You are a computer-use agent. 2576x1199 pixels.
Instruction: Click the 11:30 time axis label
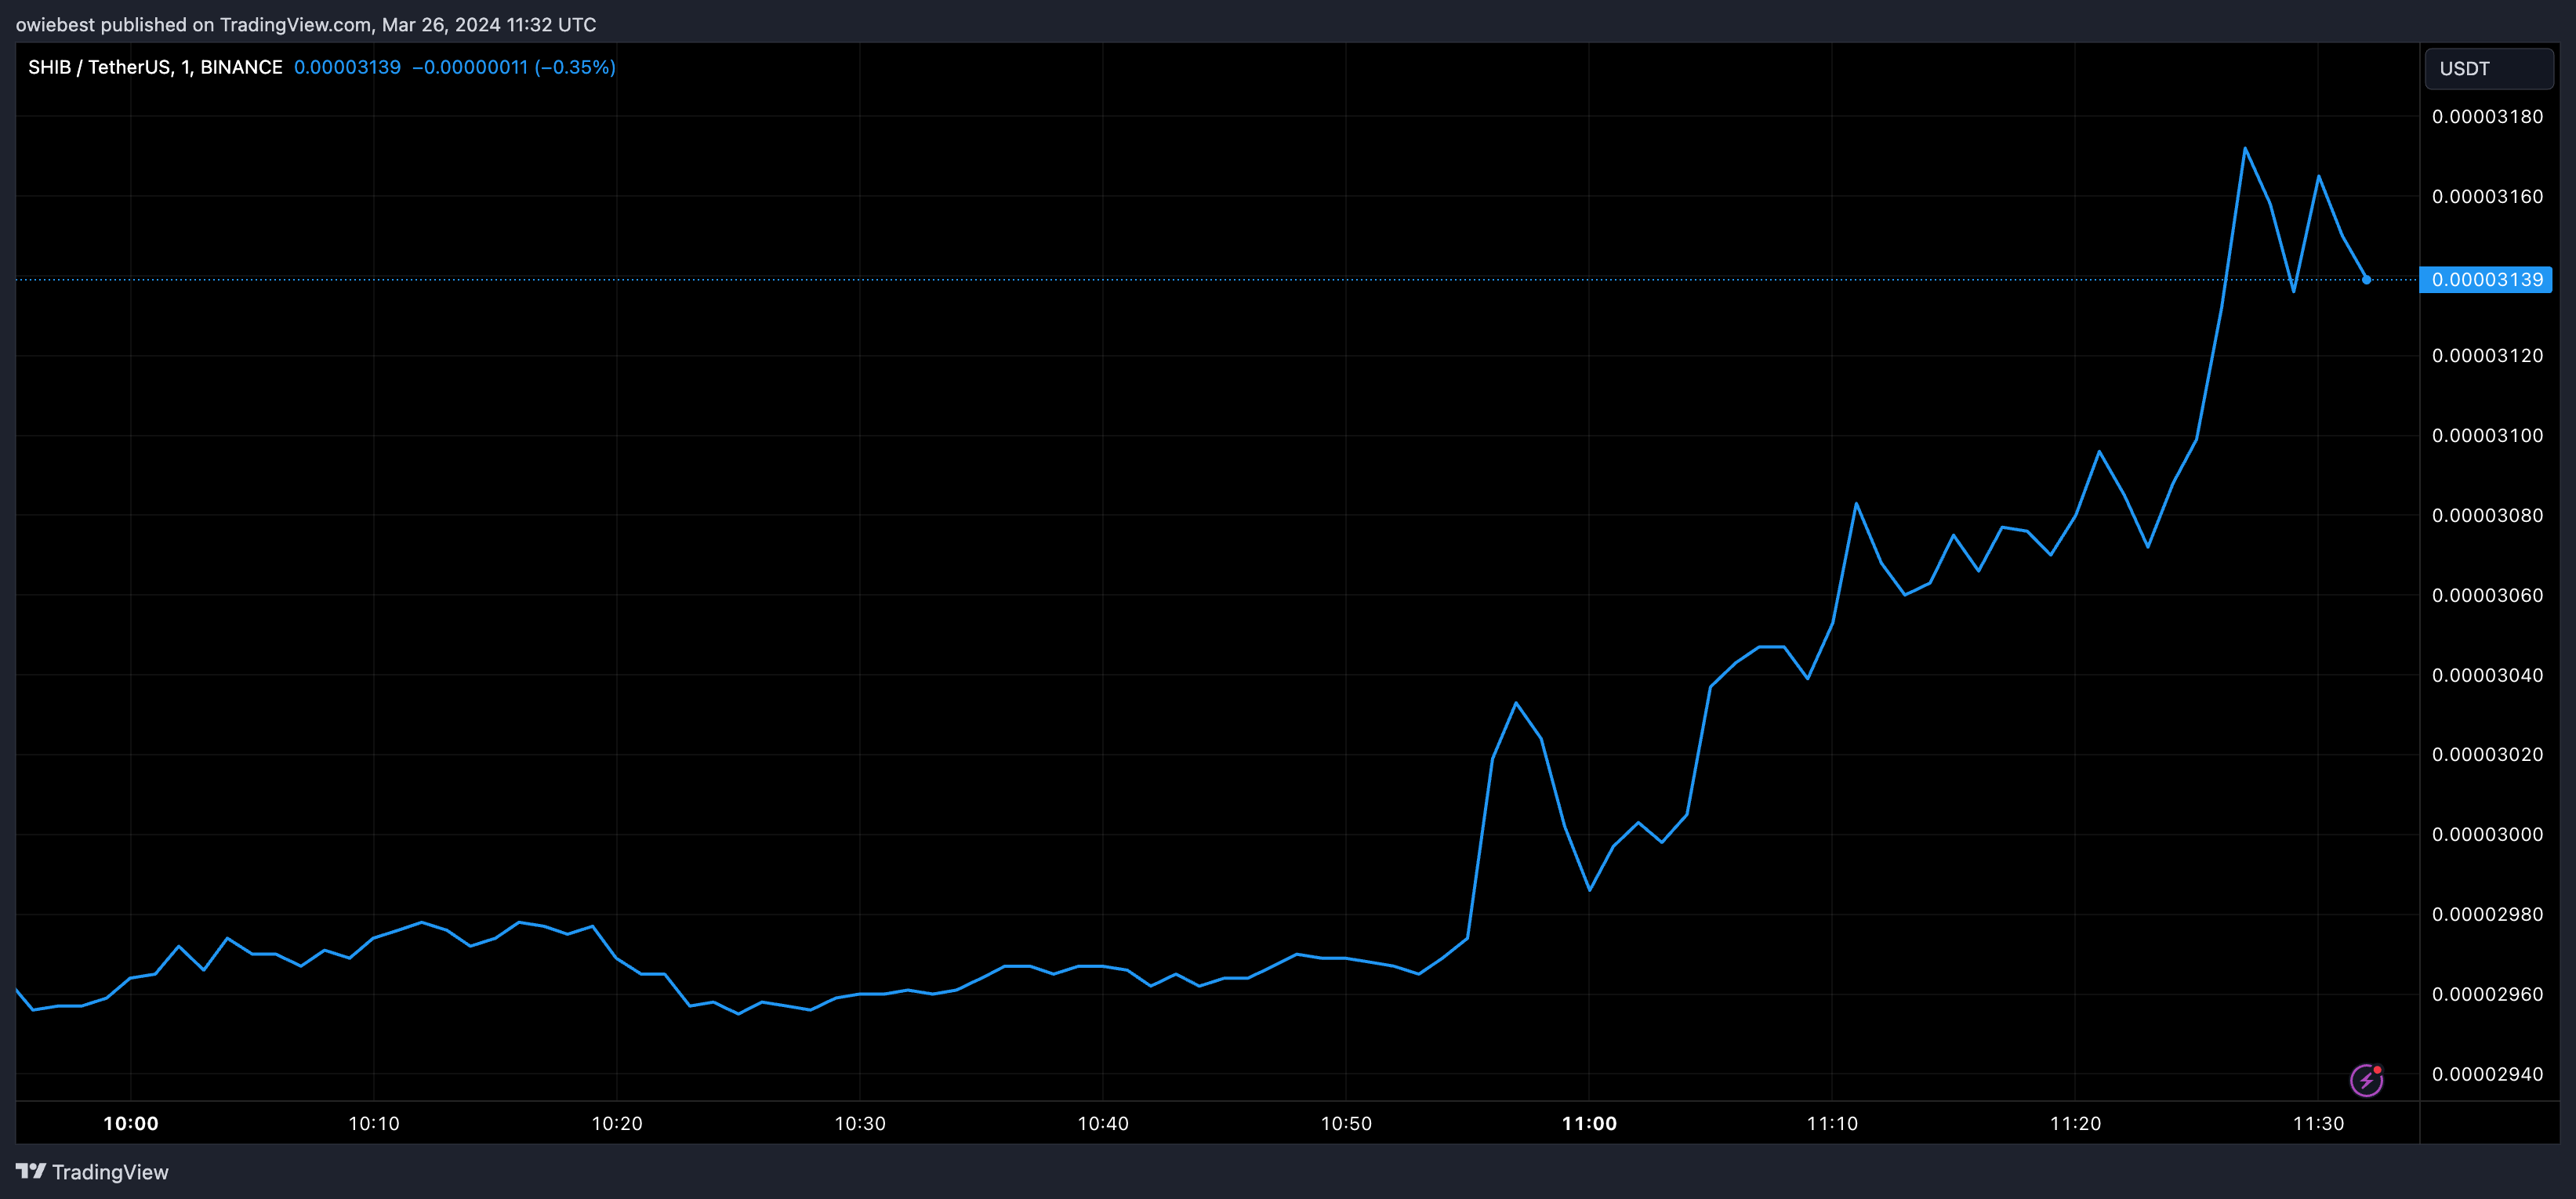(x=2318, y=1123)
